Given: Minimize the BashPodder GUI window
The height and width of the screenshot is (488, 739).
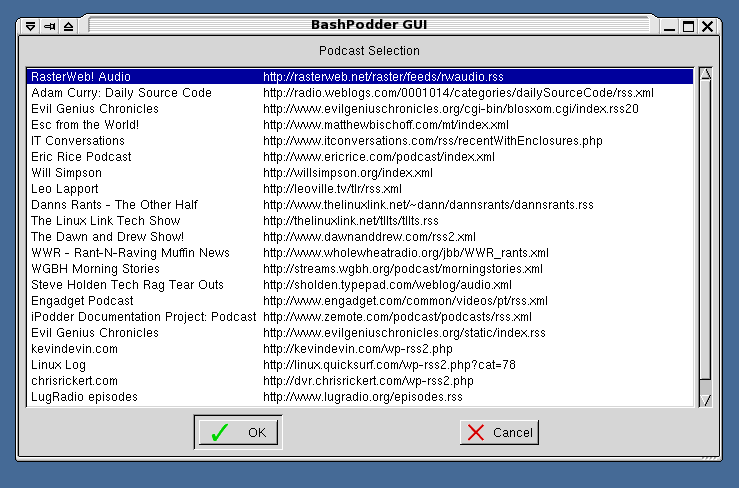Looking at the screenshot, I should coord(669,26).
